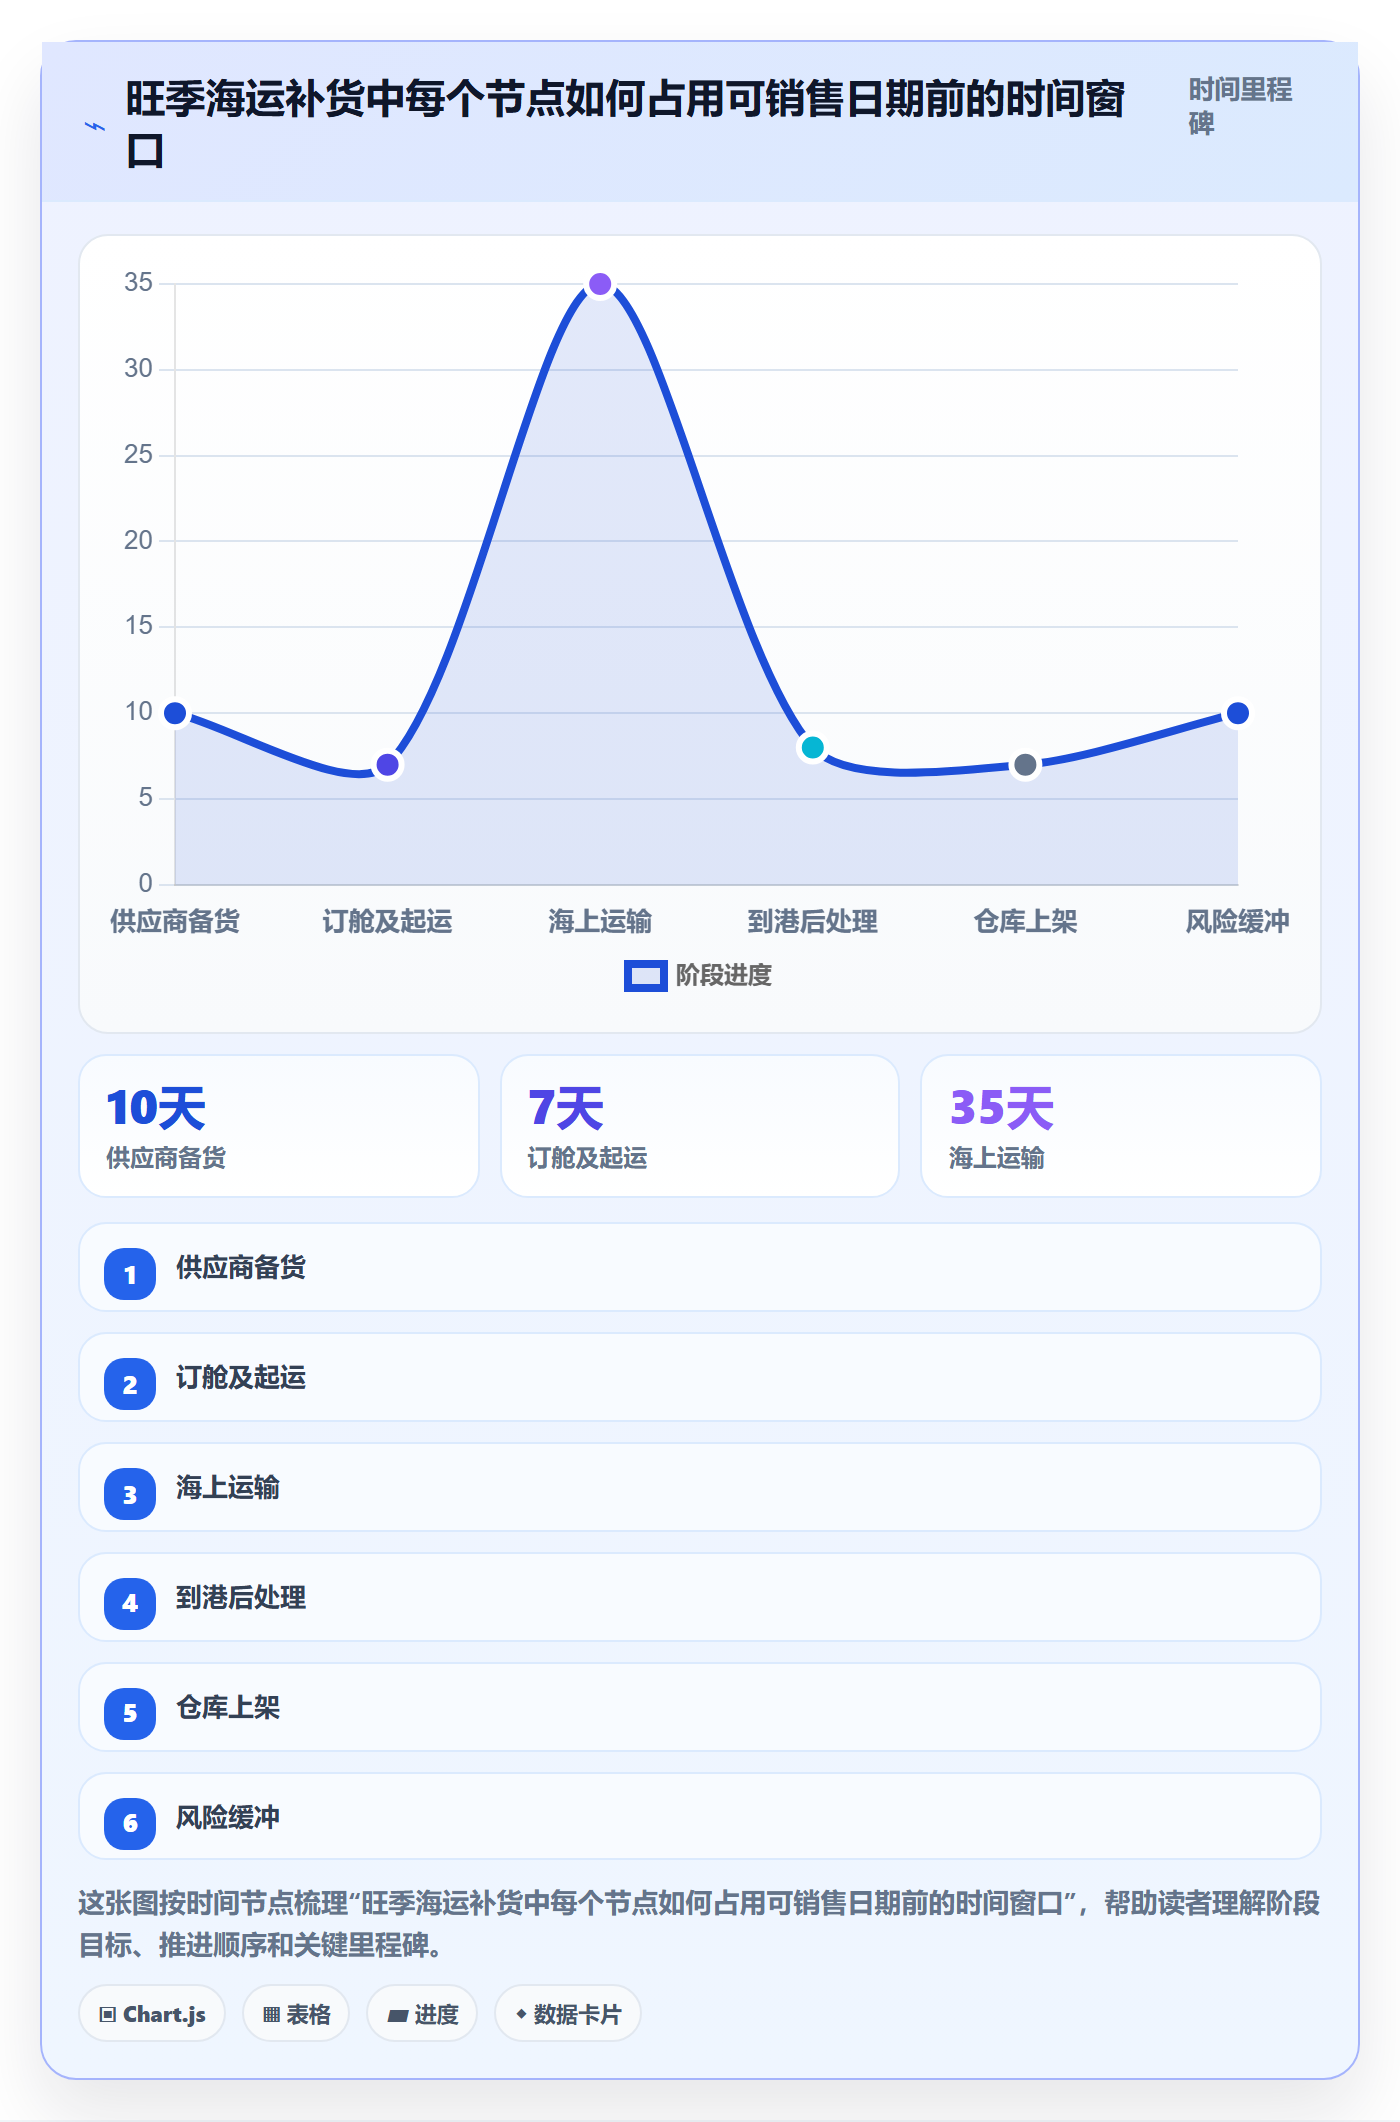
Task: Click the 供应商备货 x-axis label
Action: click(175, 921)
